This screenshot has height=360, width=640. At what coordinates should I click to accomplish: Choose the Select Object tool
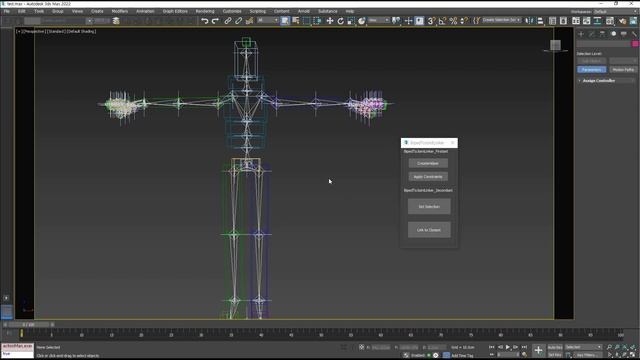(285, 21)
